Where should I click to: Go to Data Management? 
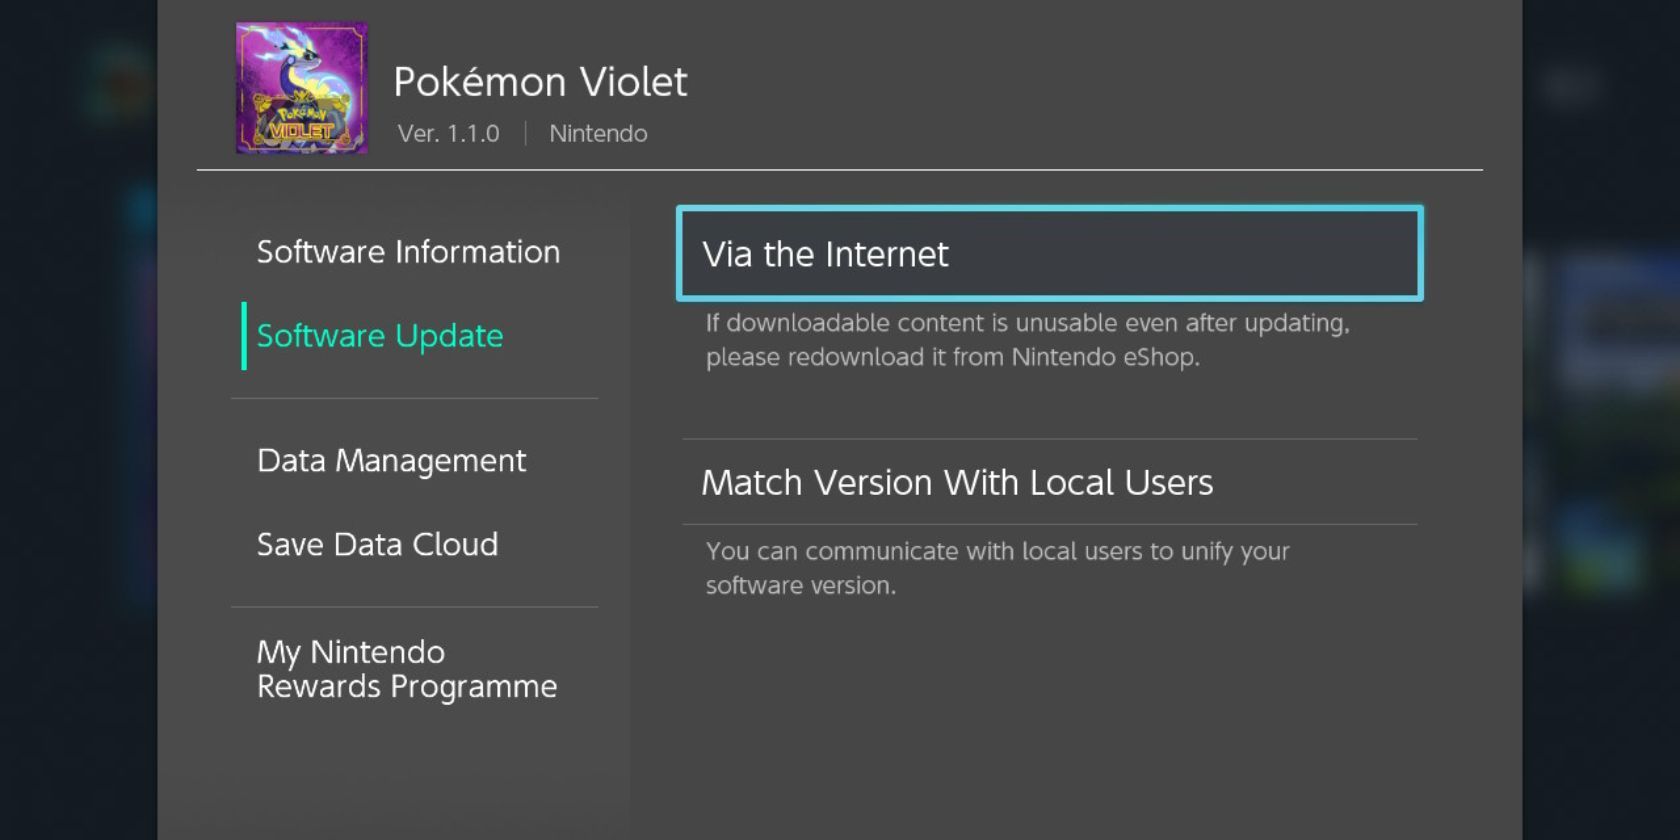[391, 461]
